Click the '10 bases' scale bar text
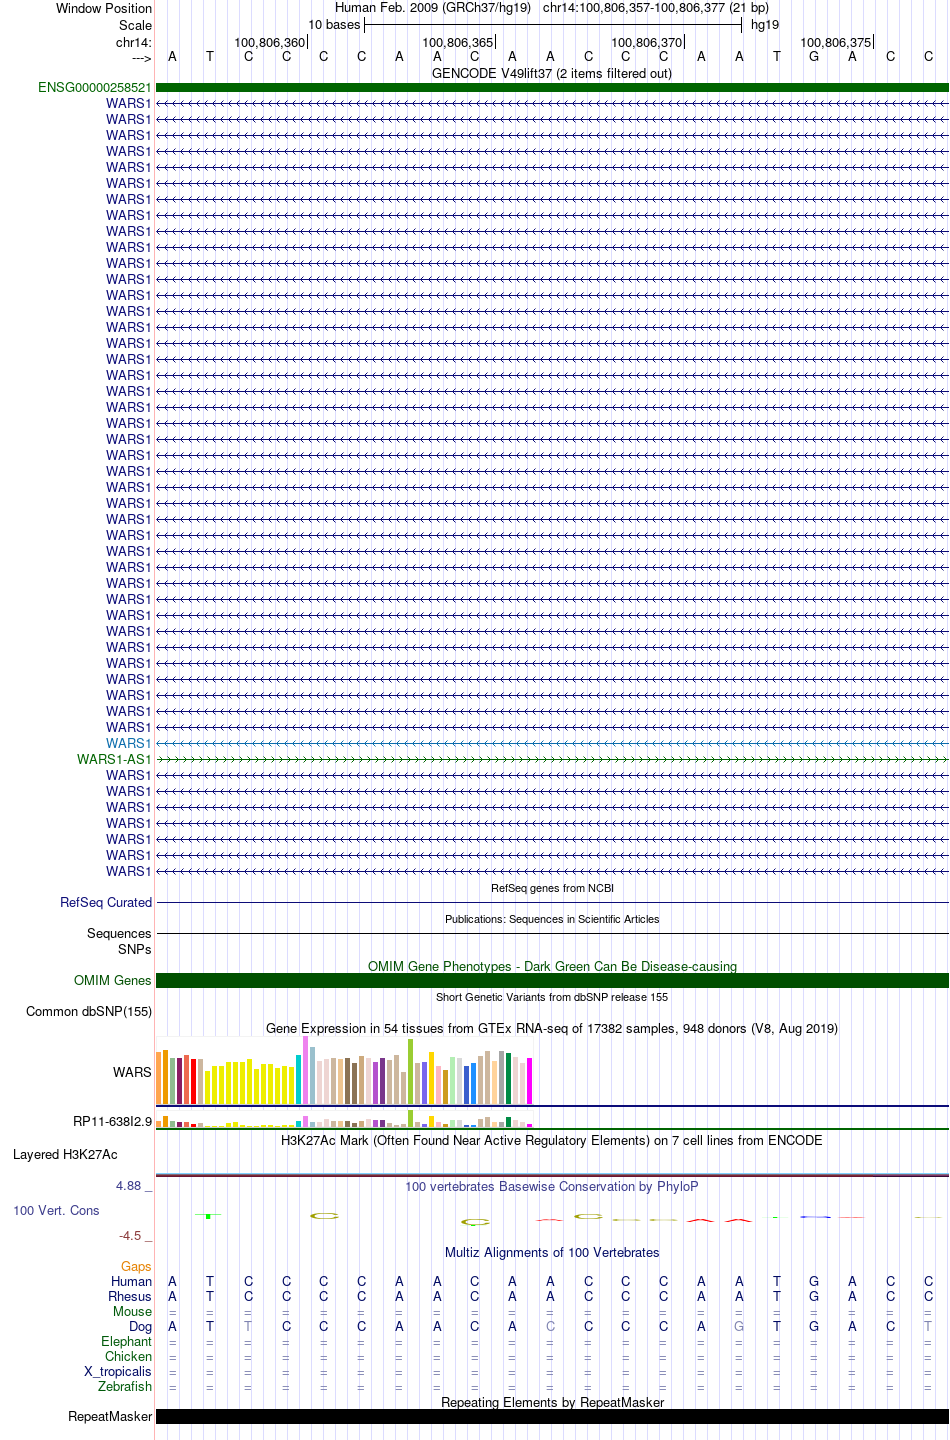The height and width of the screenshot is (1440, 950). [334, 25]
